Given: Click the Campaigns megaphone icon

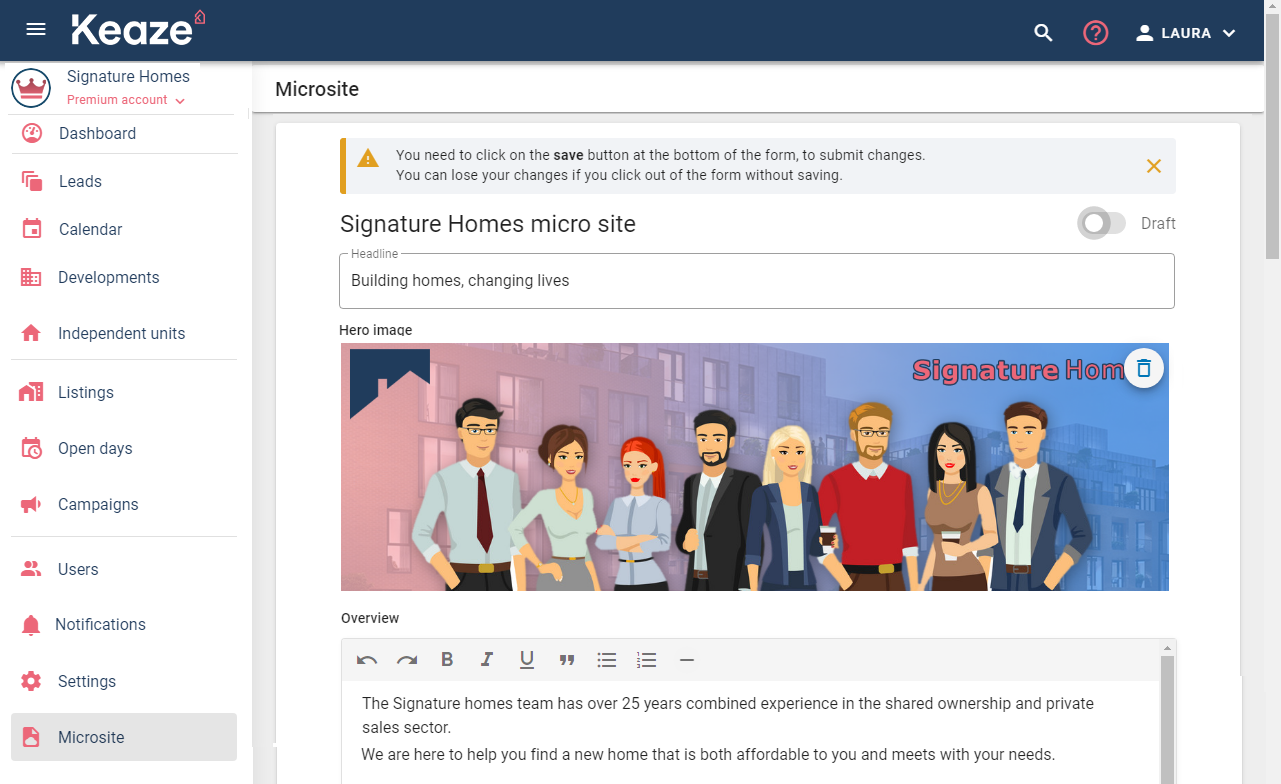Looking at the screenshot, I should coord(31,504).
